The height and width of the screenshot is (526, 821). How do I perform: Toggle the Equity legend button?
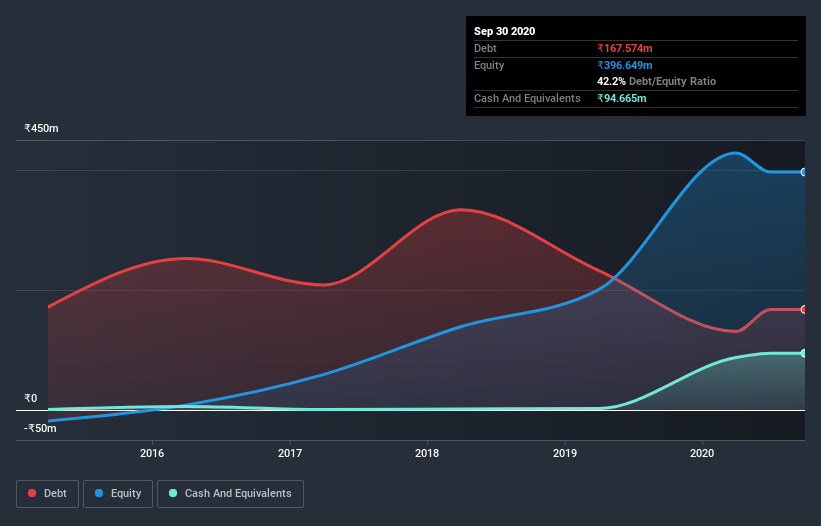(118, 494)
